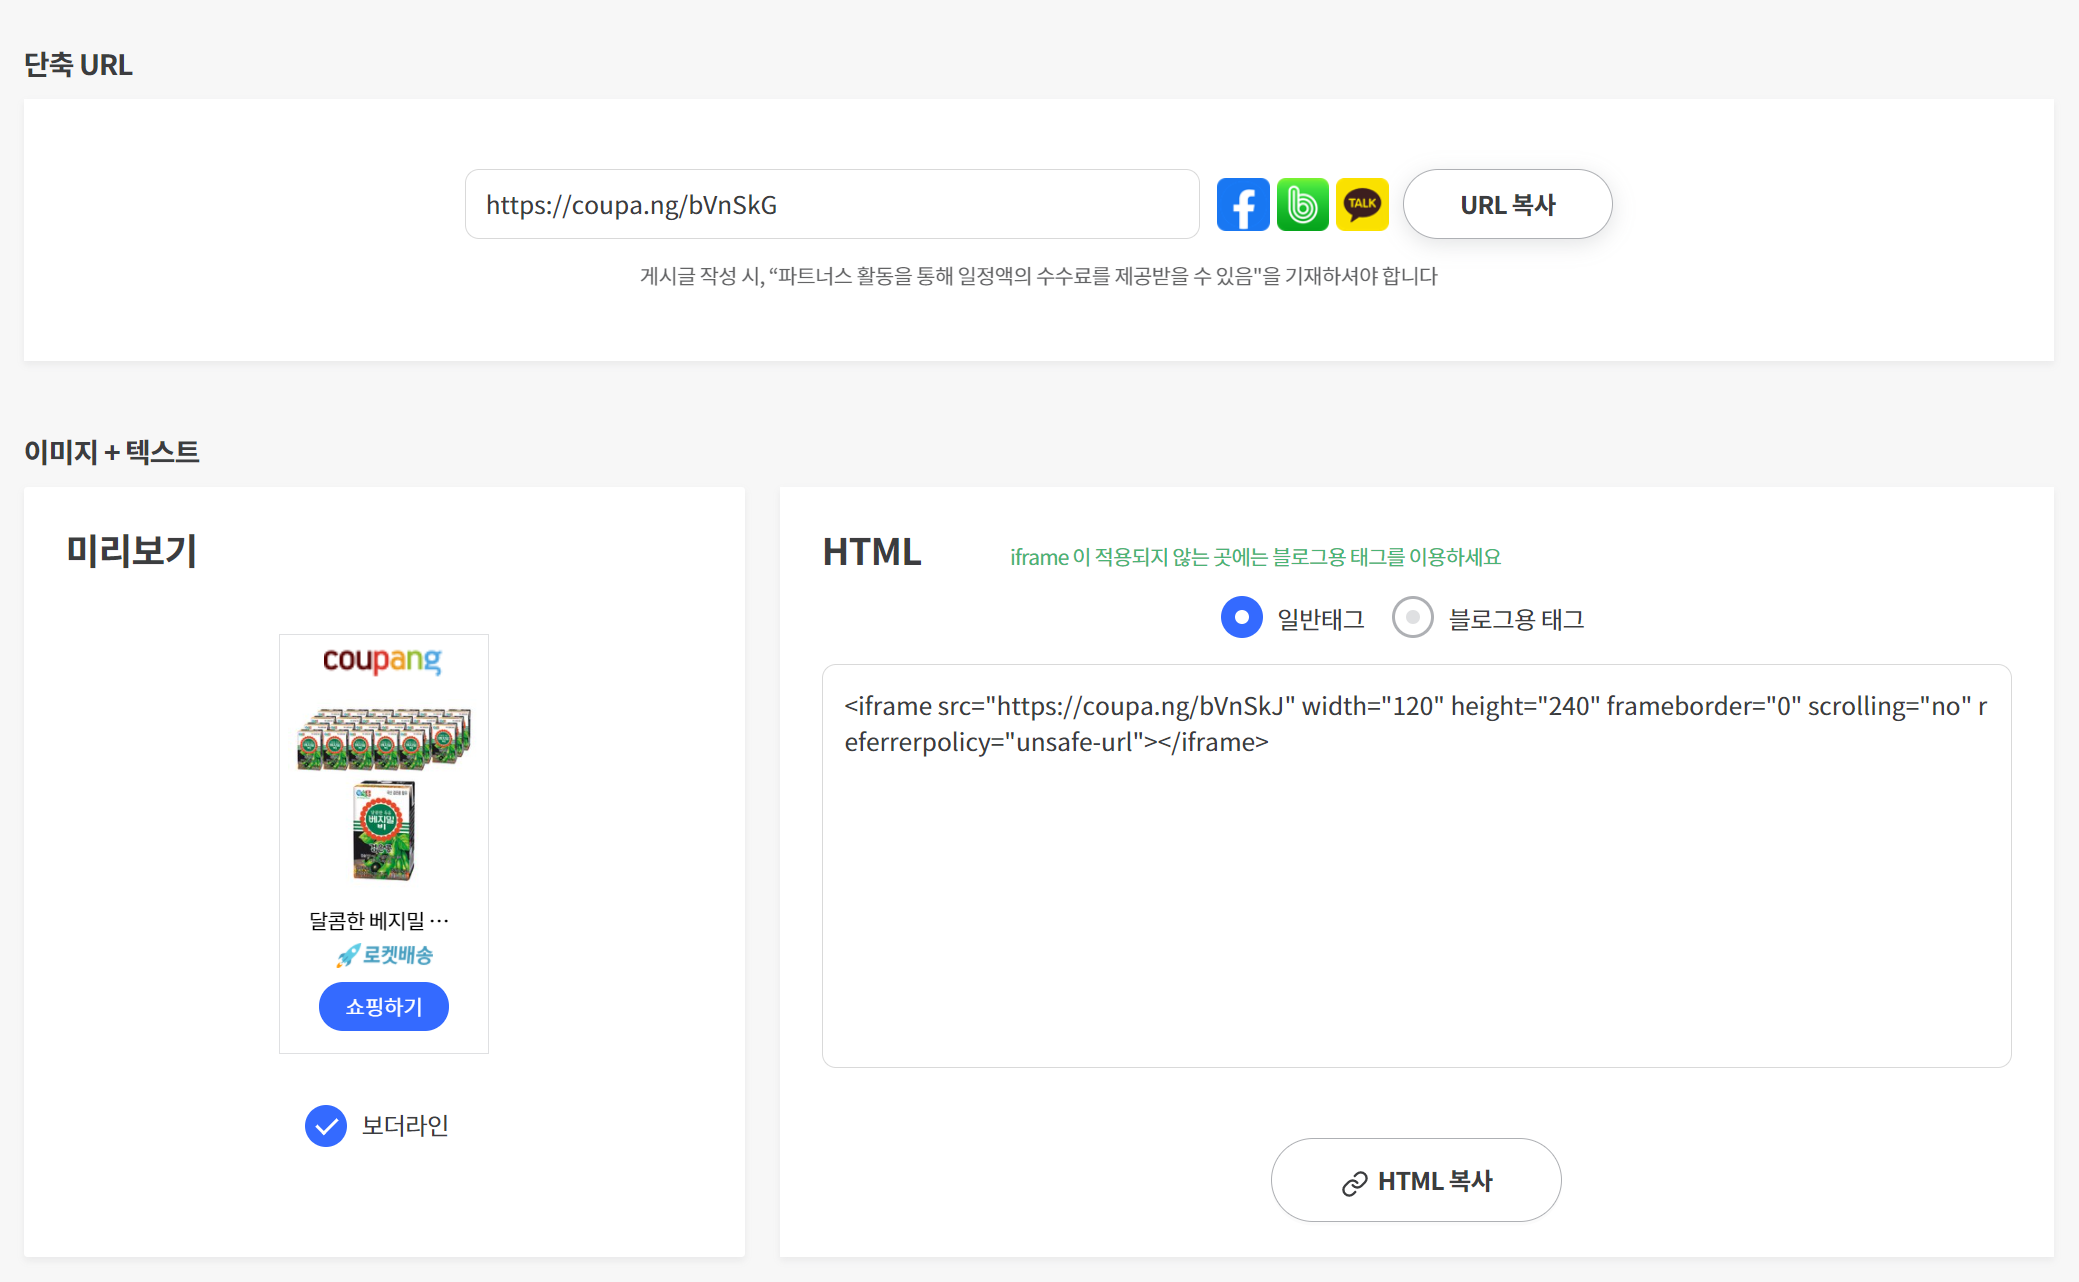This screenshot has height=1282, width=2079.
Task: Click the 일반태그 label text
Action: [1320, 620]
